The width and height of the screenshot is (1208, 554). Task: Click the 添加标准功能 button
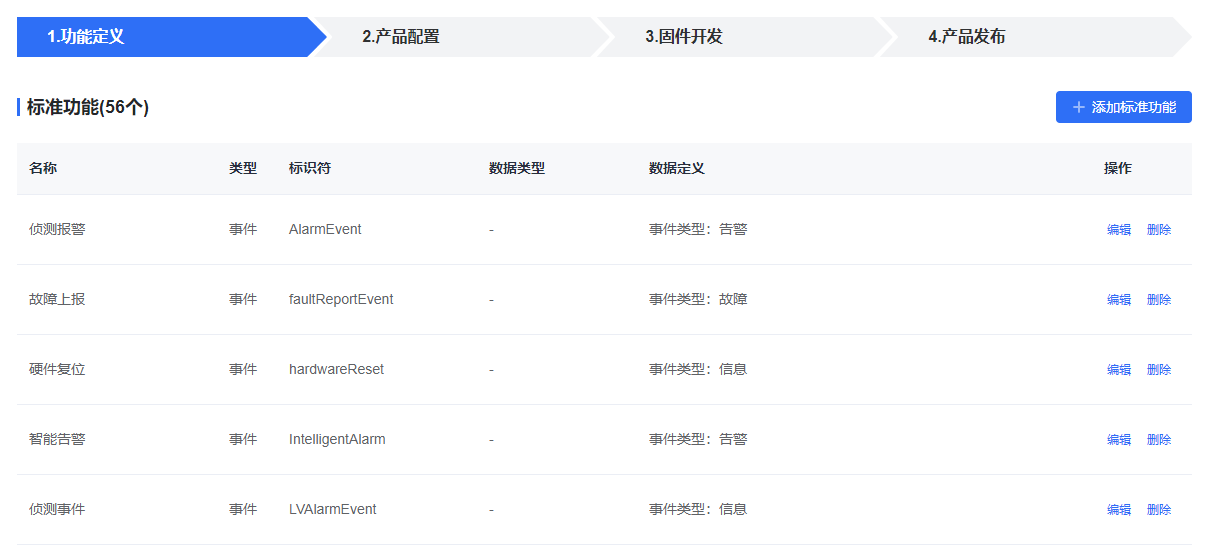coord(1124,107)
